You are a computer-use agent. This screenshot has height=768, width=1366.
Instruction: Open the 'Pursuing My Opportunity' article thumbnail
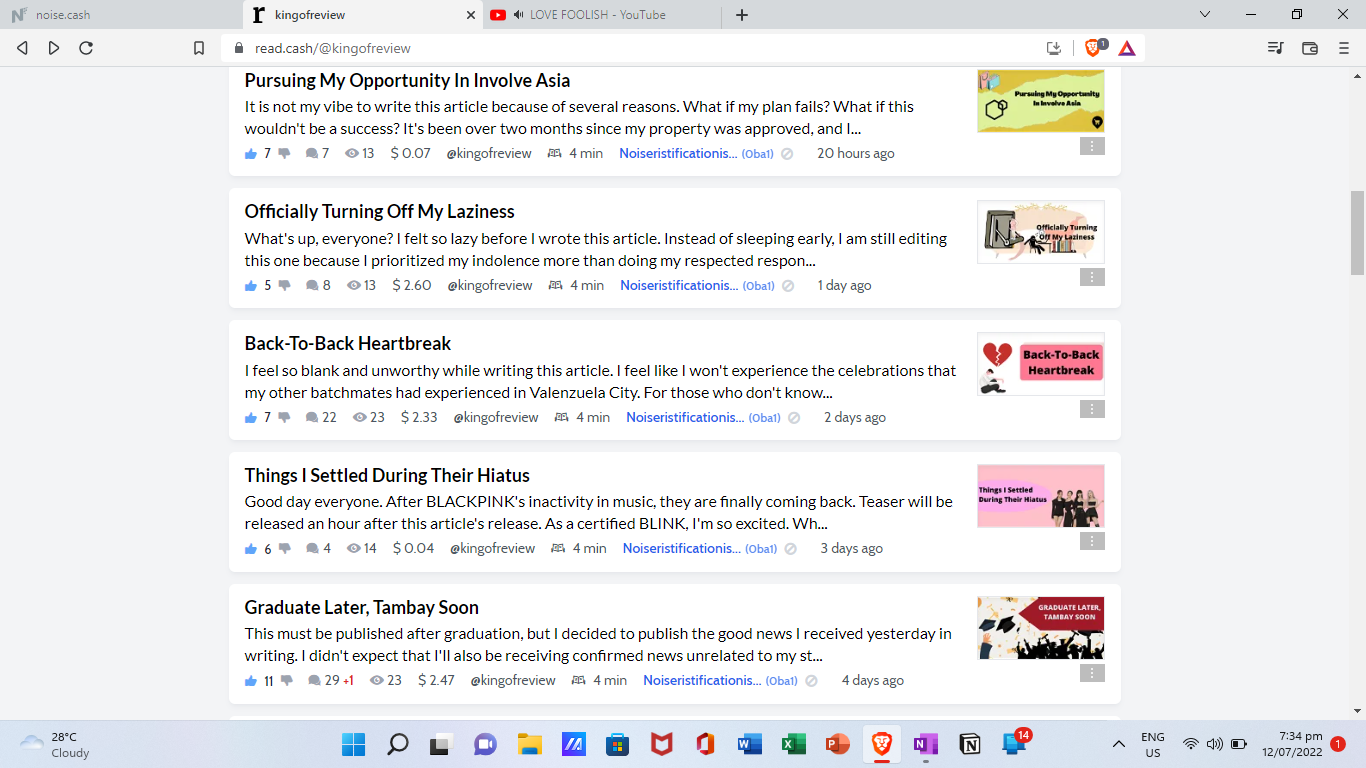1041,100
